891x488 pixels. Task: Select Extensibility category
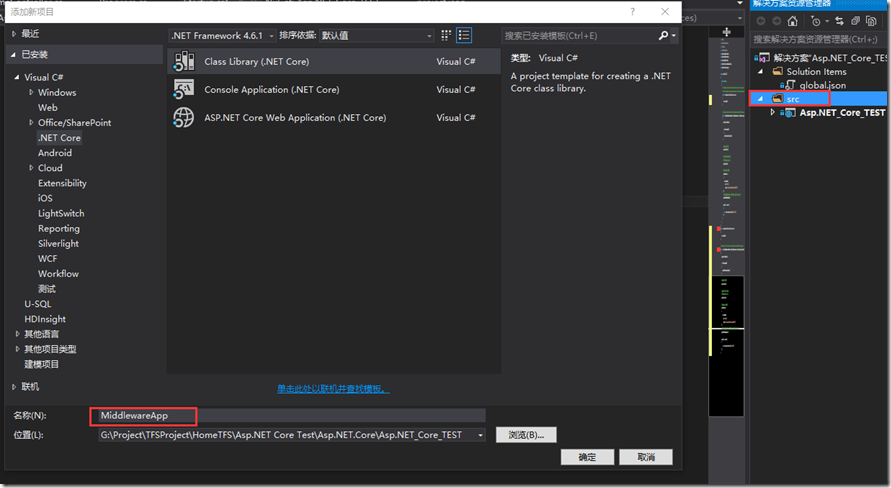tap(63, 183)
